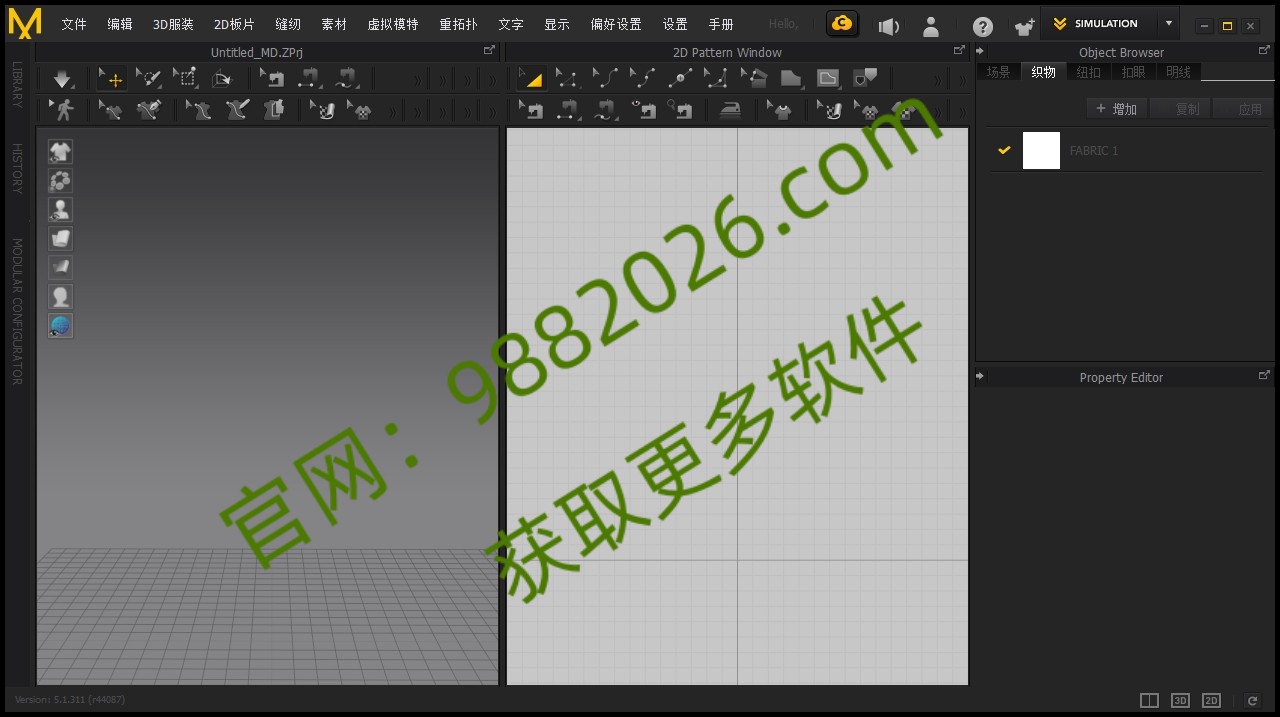This screenshot has height=717, width=1280.
Task: Undock the Property Editor pop-out icon
Action: click(x=1264, y=376)
